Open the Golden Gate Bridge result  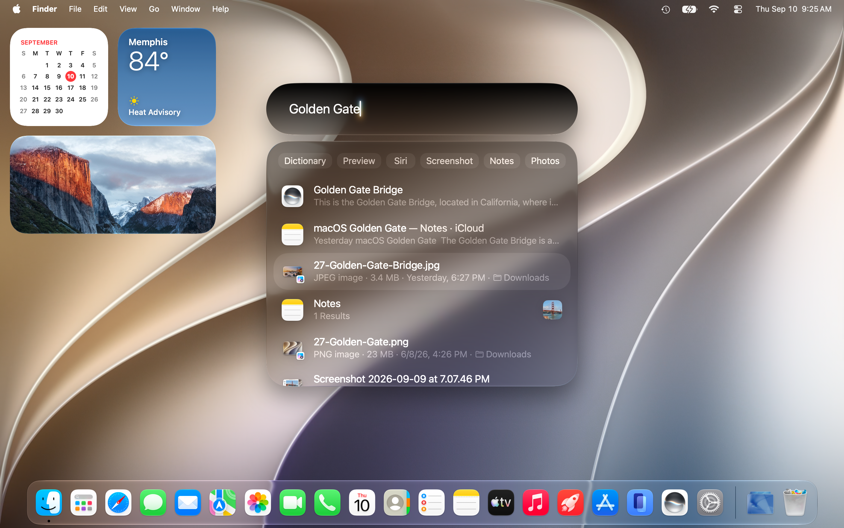(x=421, y=196)
